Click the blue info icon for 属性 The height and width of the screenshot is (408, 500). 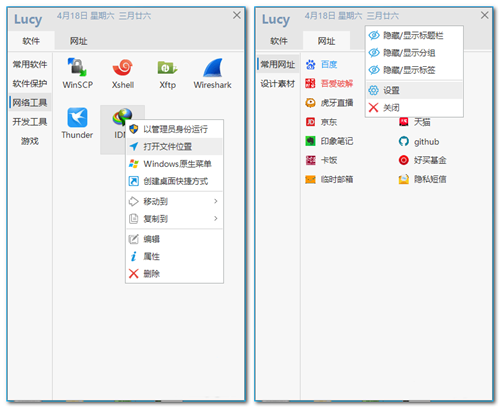pos(134,256)
